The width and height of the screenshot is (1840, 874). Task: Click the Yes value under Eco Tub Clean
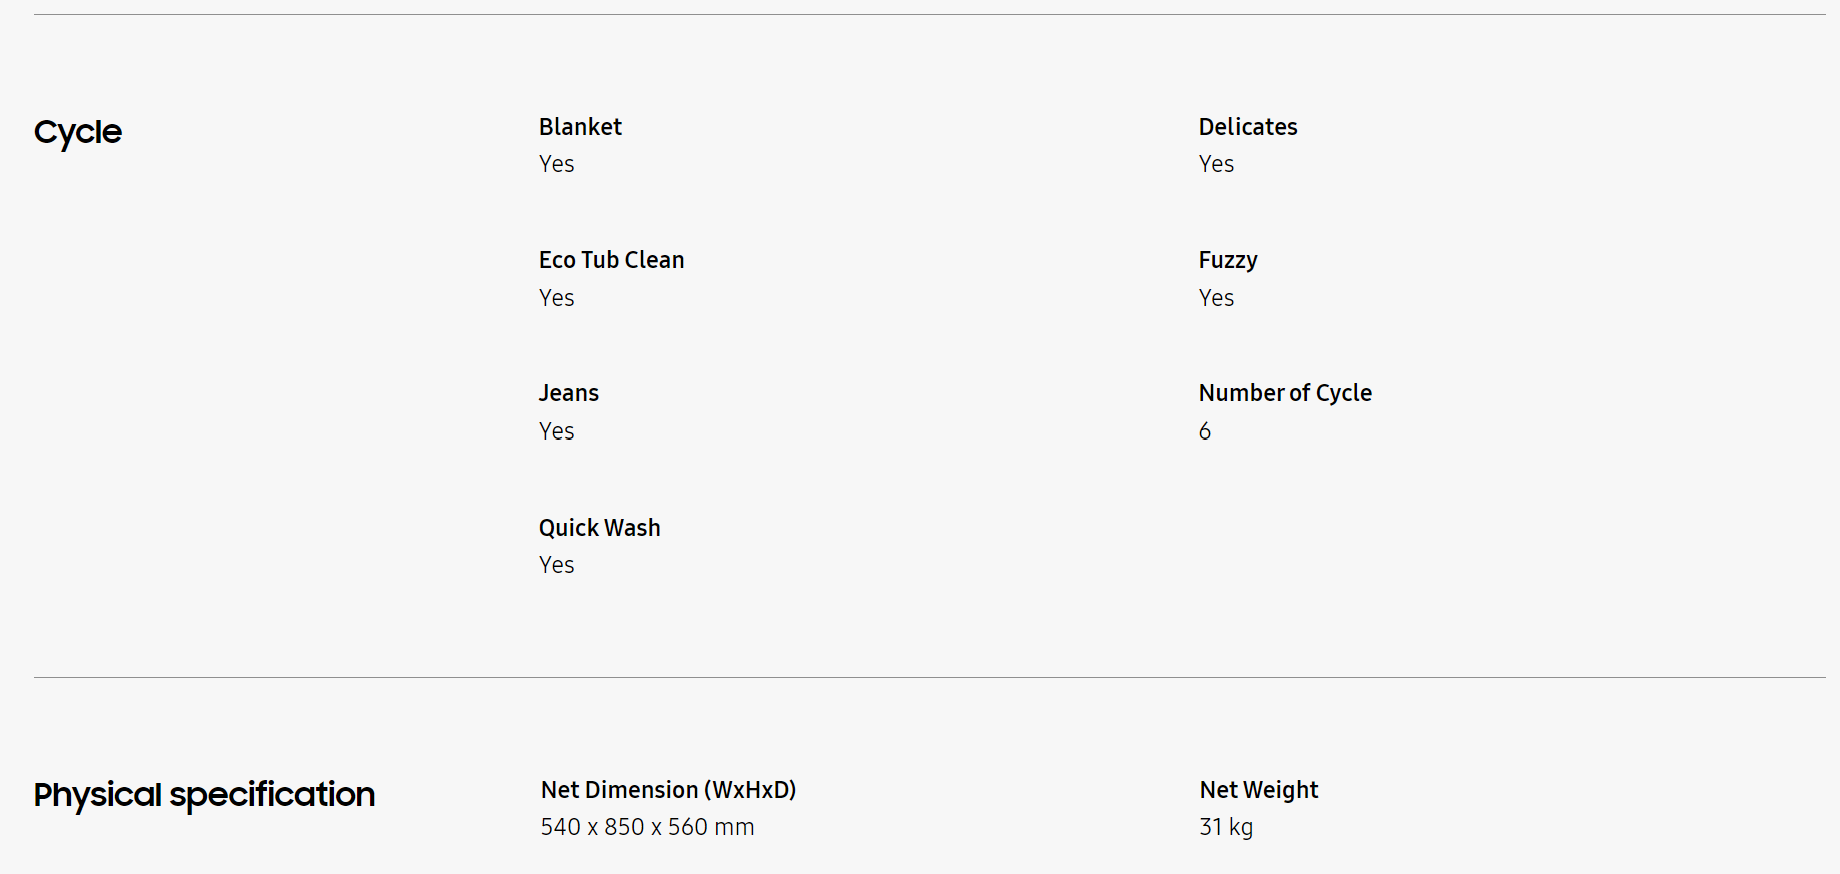[557, 298]
